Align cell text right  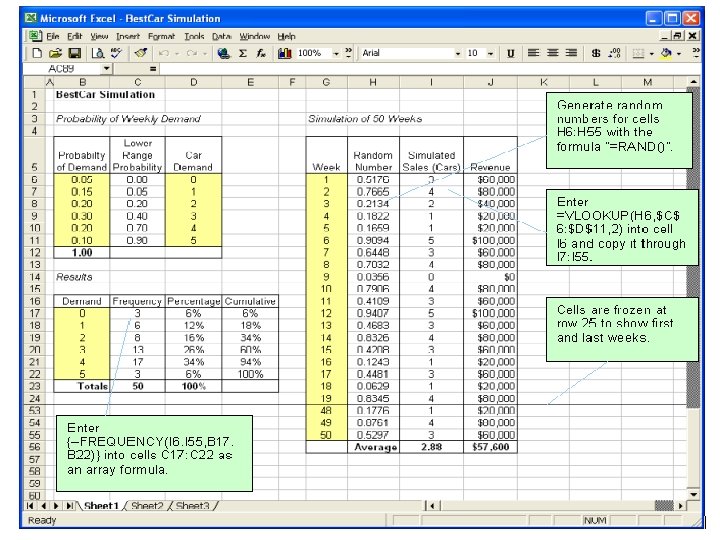pos(571,53)
